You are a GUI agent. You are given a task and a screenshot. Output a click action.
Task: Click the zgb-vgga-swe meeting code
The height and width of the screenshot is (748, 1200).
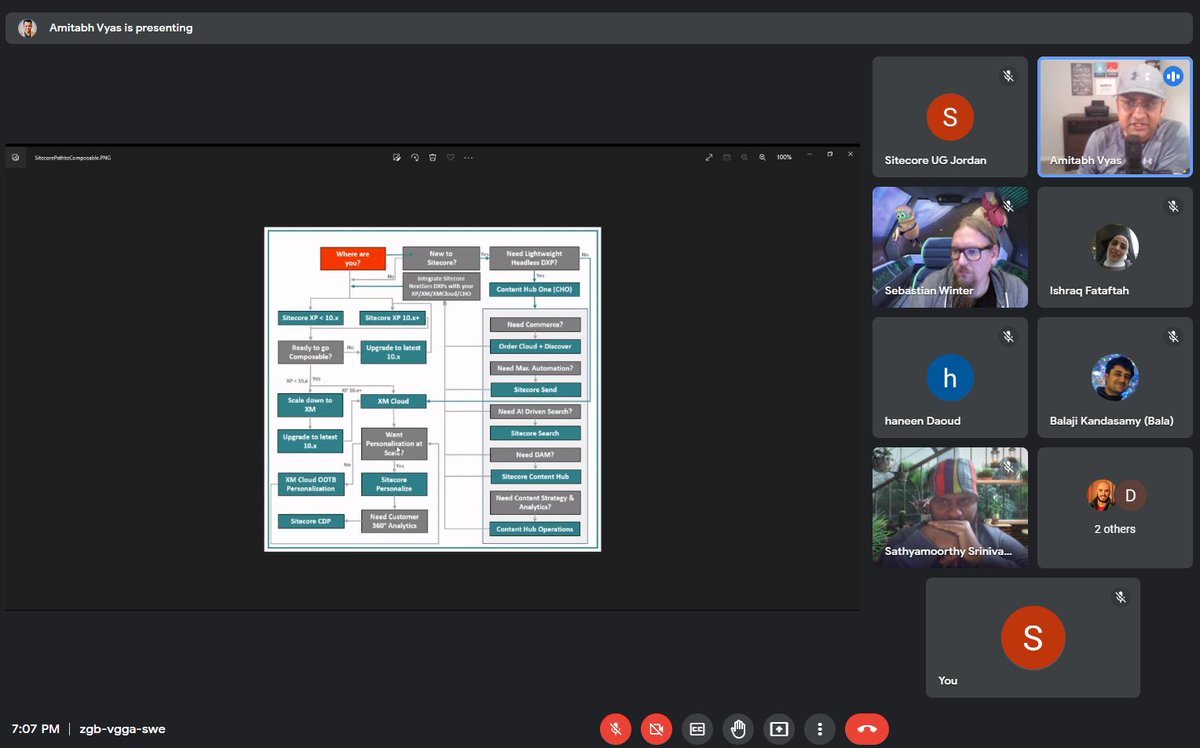(120, 728)
